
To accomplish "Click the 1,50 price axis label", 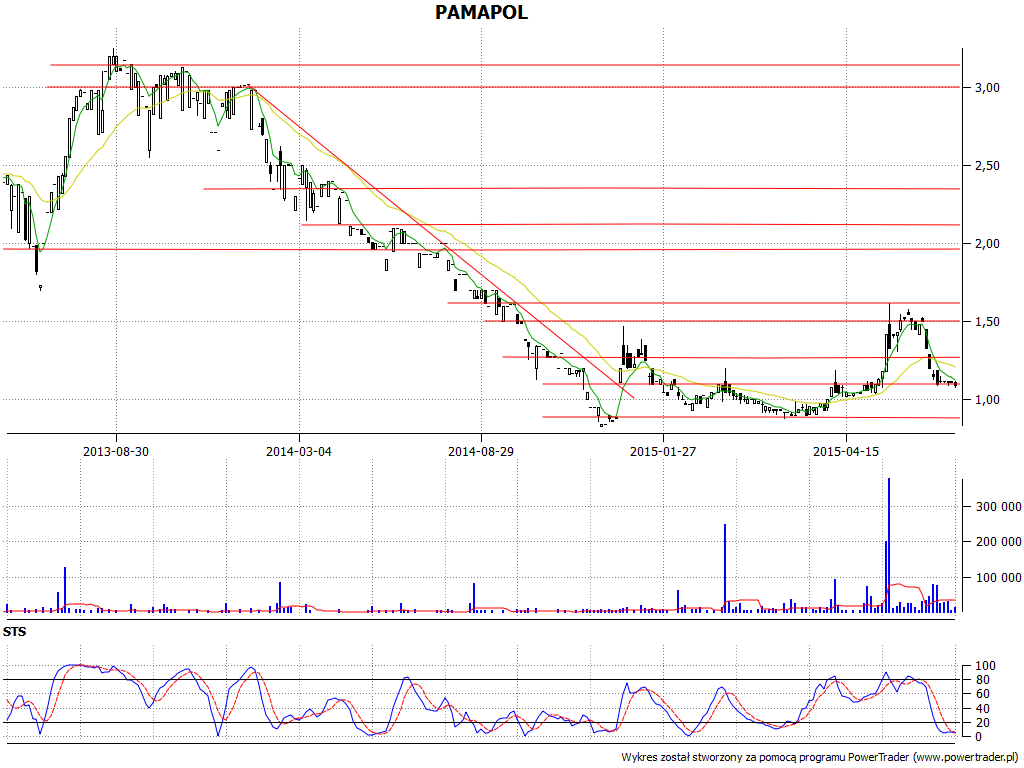I will 987,321.
